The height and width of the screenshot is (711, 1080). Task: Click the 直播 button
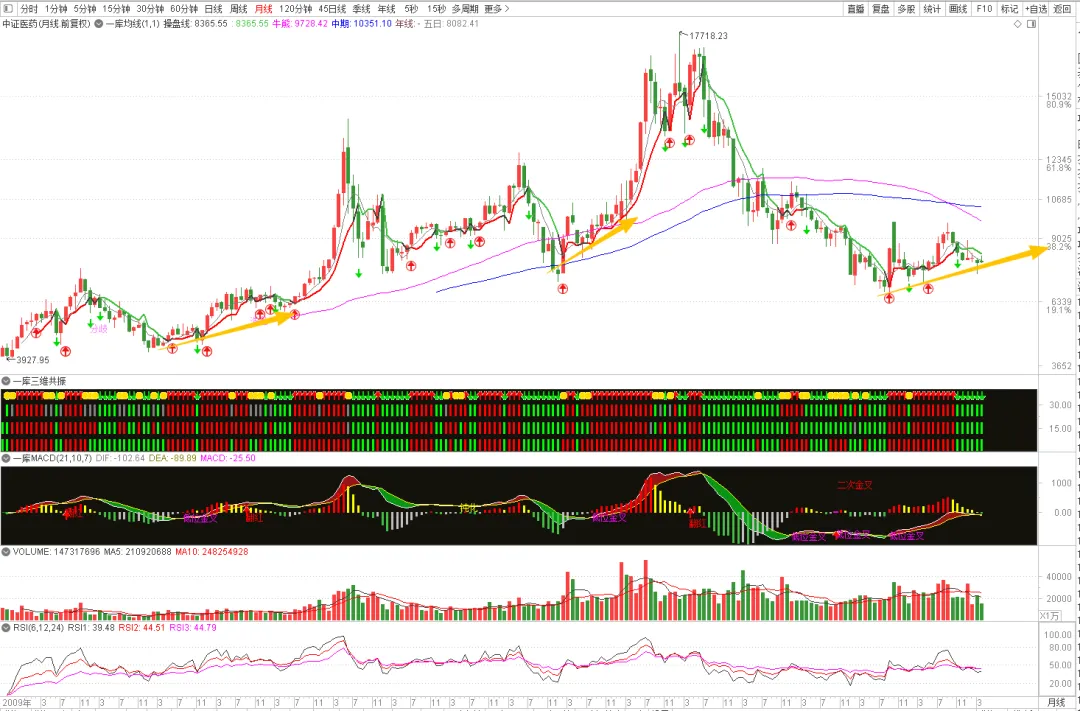click(x=855, y=9)
